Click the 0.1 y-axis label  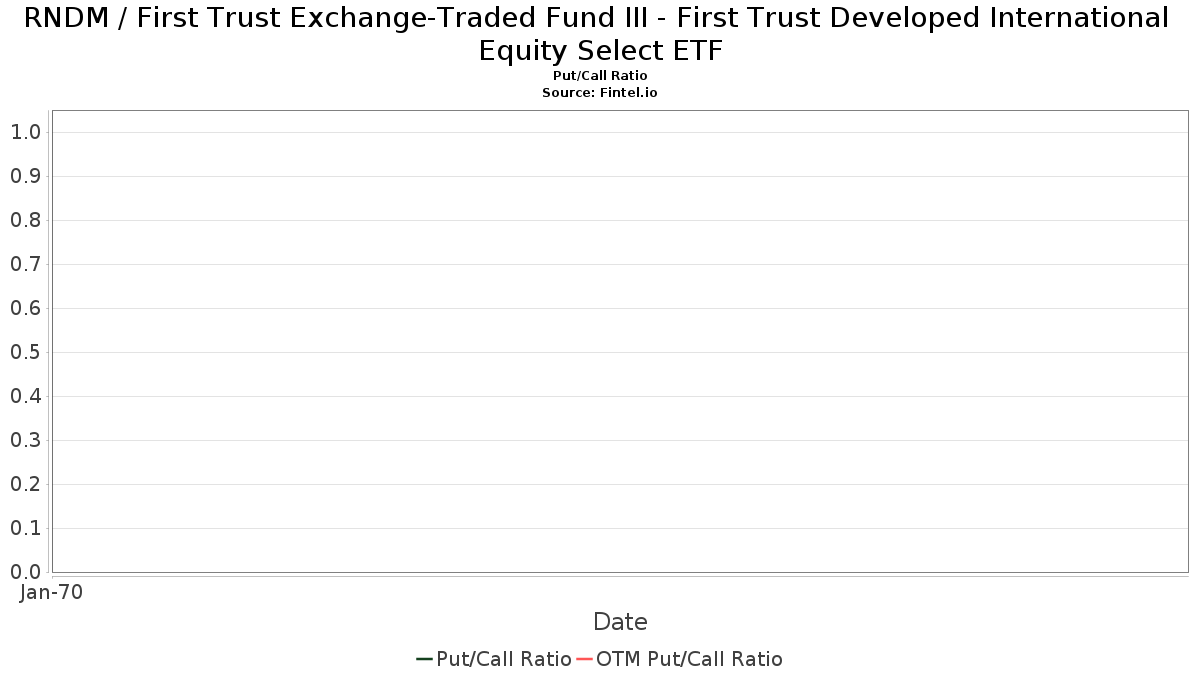[25, 528]
